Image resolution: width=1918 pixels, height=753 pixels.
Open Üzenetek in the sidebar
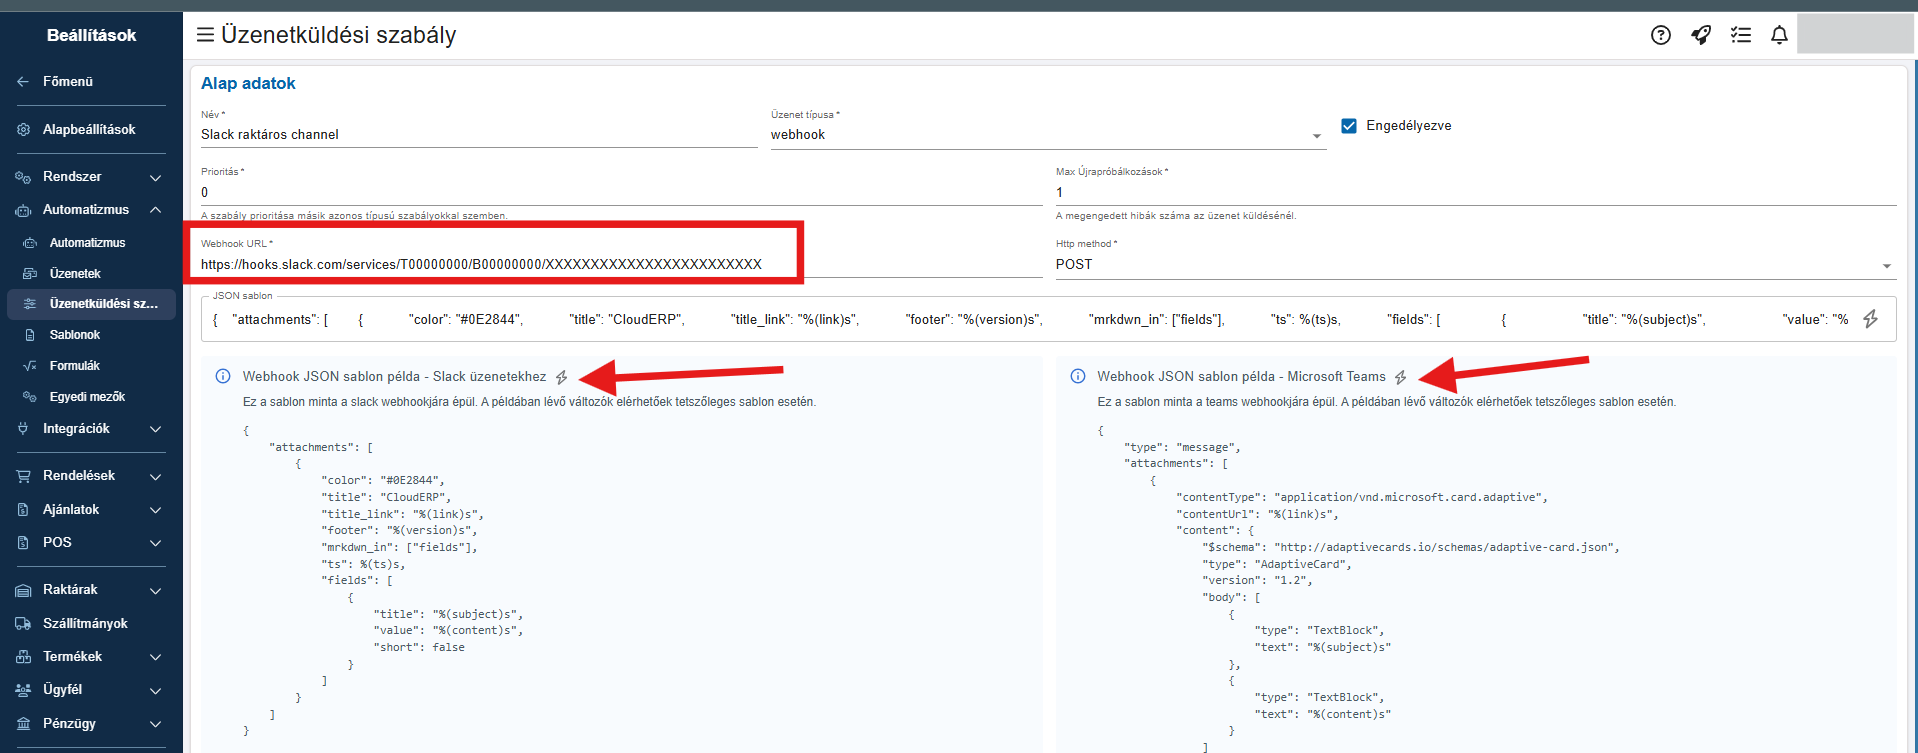[x=75, y=274]
